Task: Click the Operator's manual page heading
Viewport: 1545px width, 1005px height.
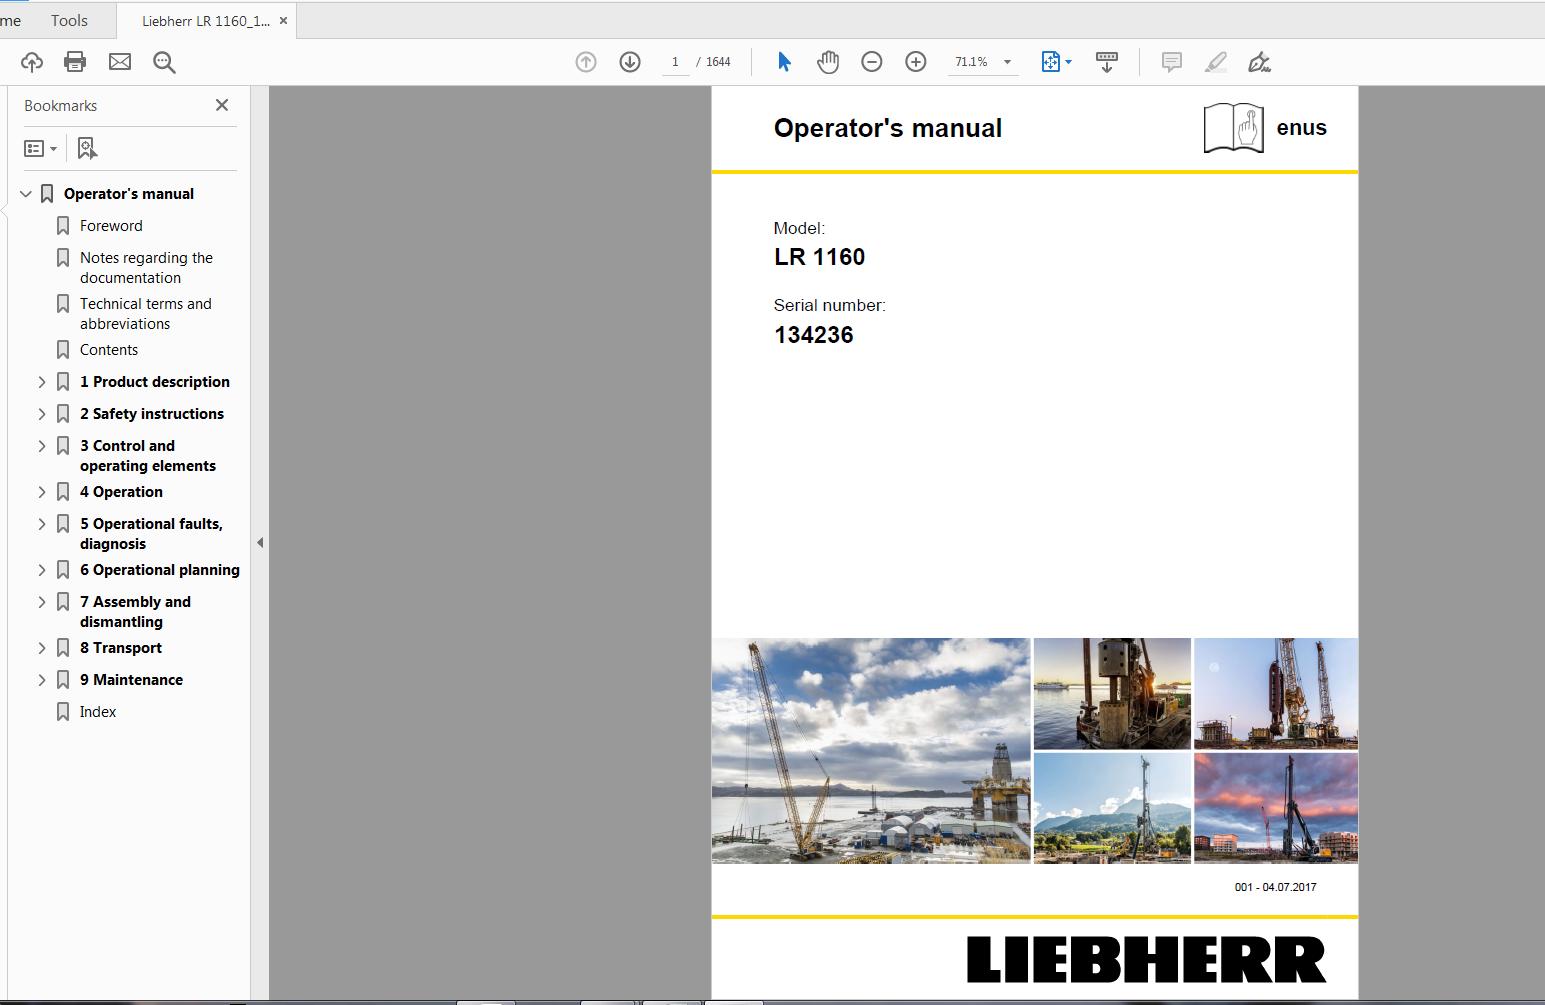Action: click(888, 128)
